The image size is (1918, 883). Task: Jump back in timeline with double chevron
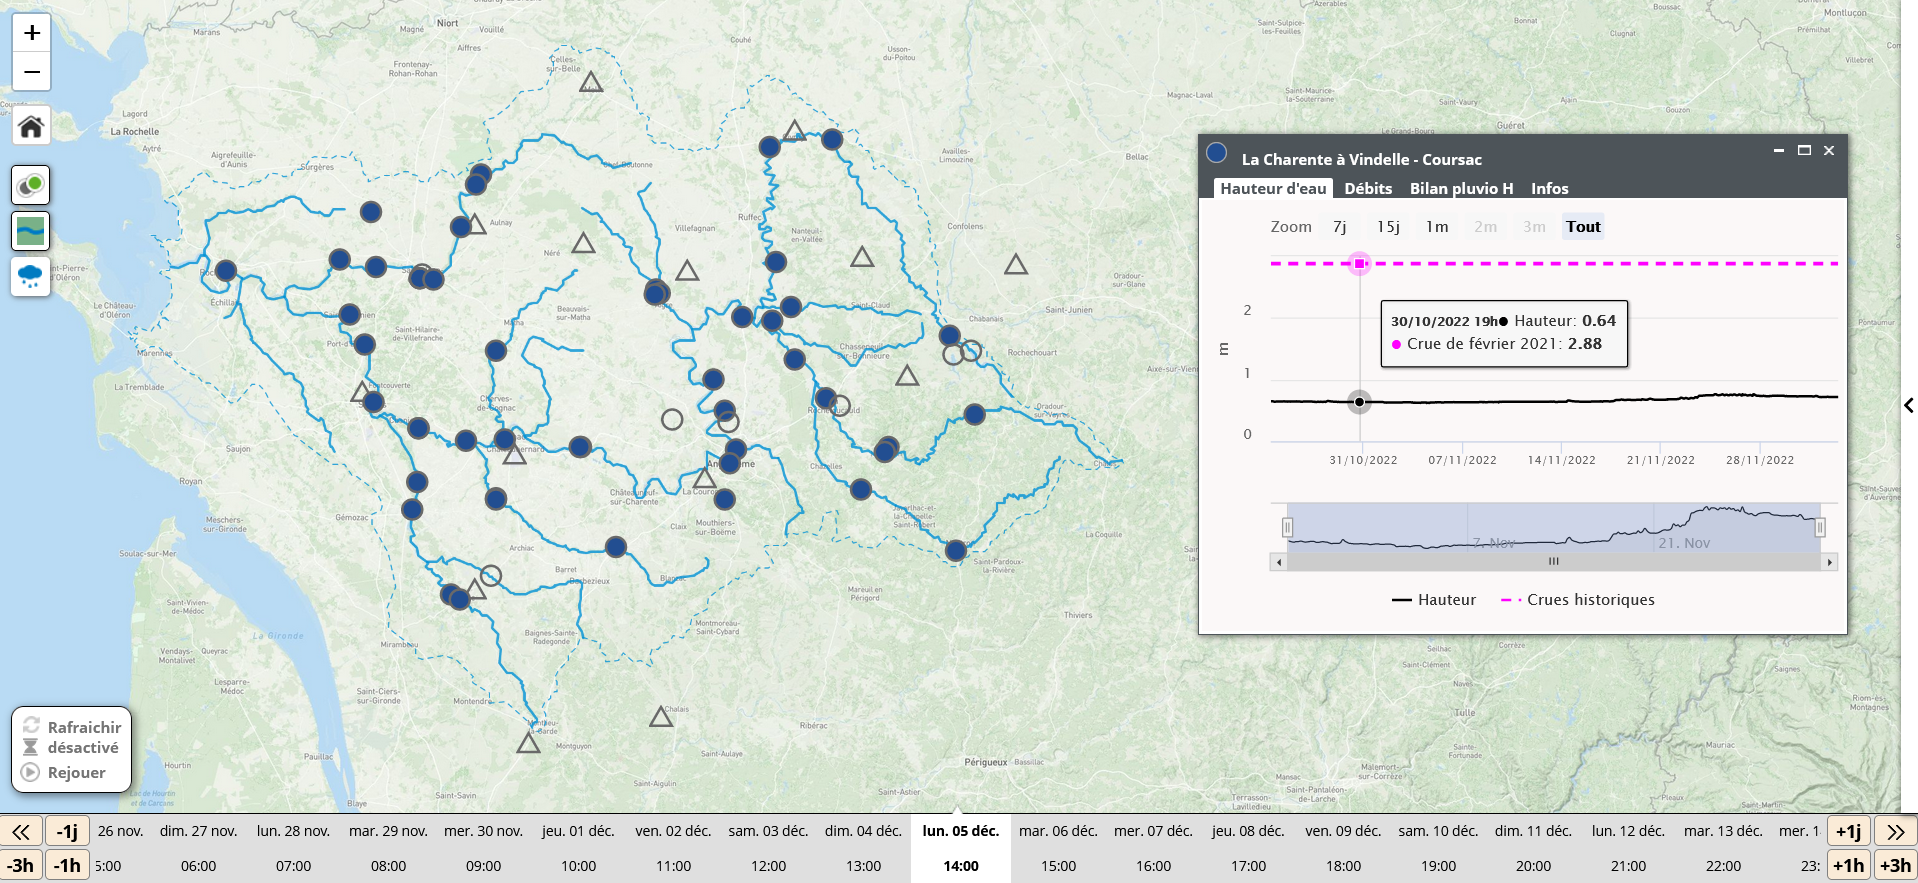pos(21,832)
